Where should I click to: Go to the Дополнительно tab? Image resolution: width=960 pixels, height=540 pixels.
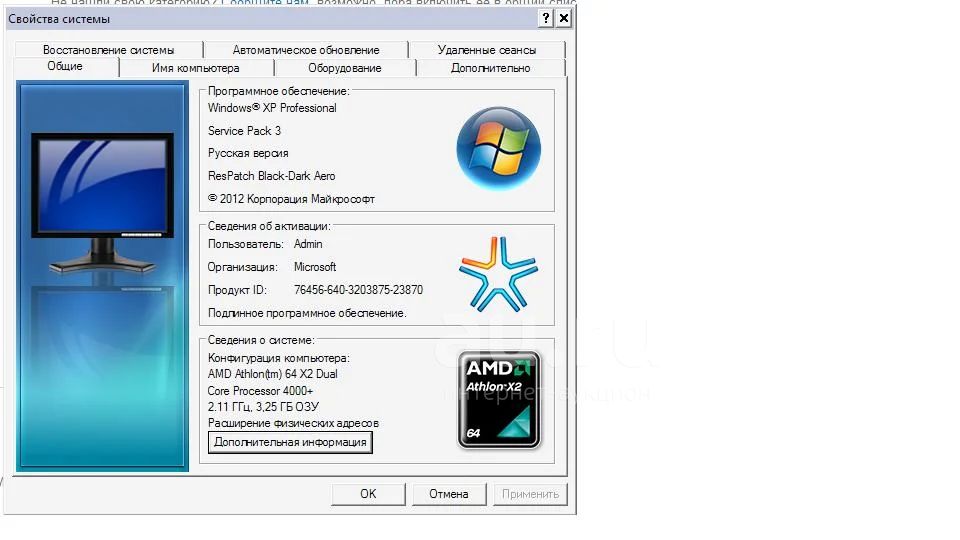(x=490, y=68)
